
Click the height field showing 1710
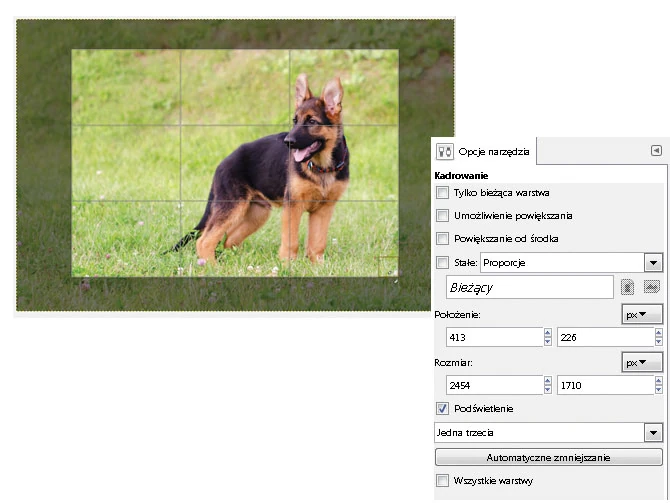pos(605,385)
